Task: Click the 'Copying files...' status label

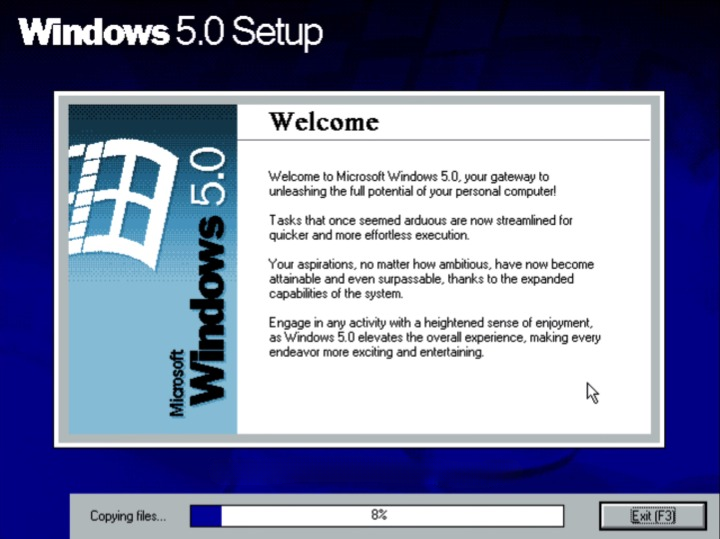Action: [x=128, y=516]
